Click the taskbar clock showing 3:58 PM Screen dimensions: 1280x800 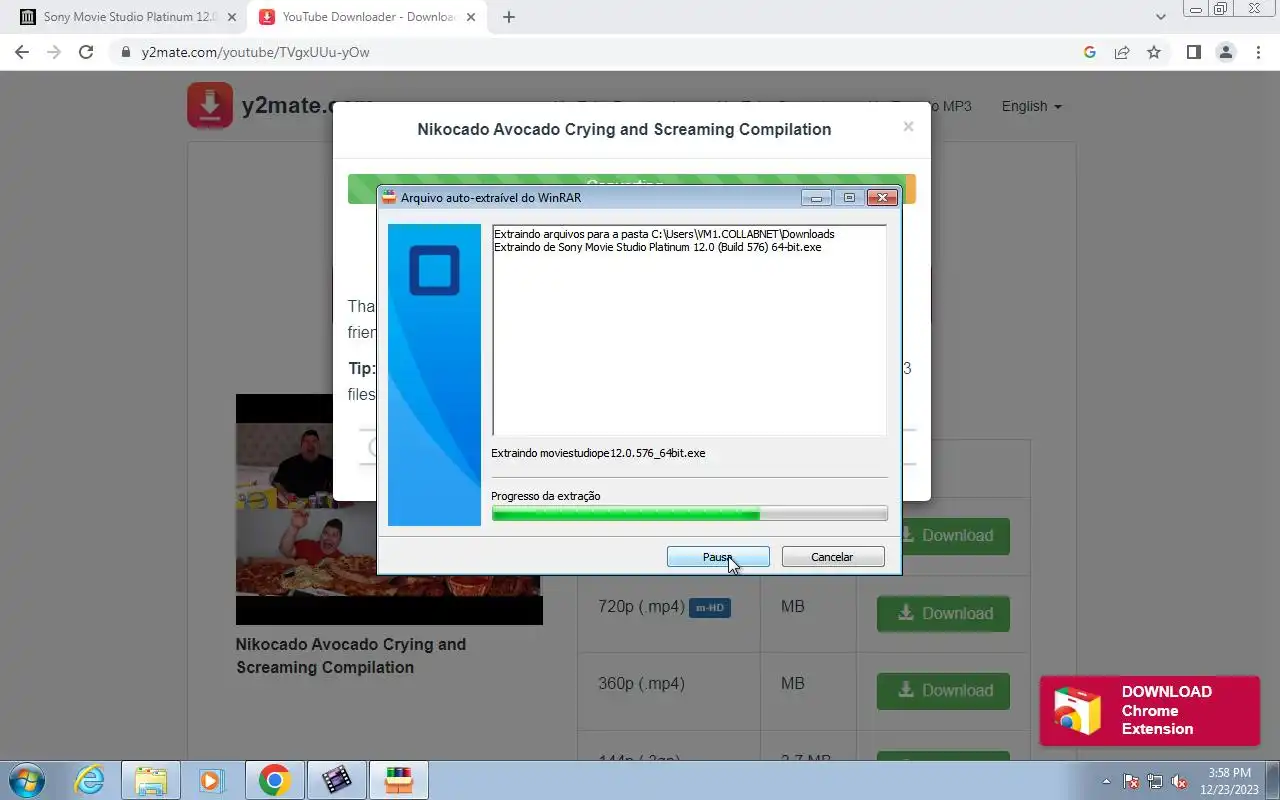[1229, 781]
